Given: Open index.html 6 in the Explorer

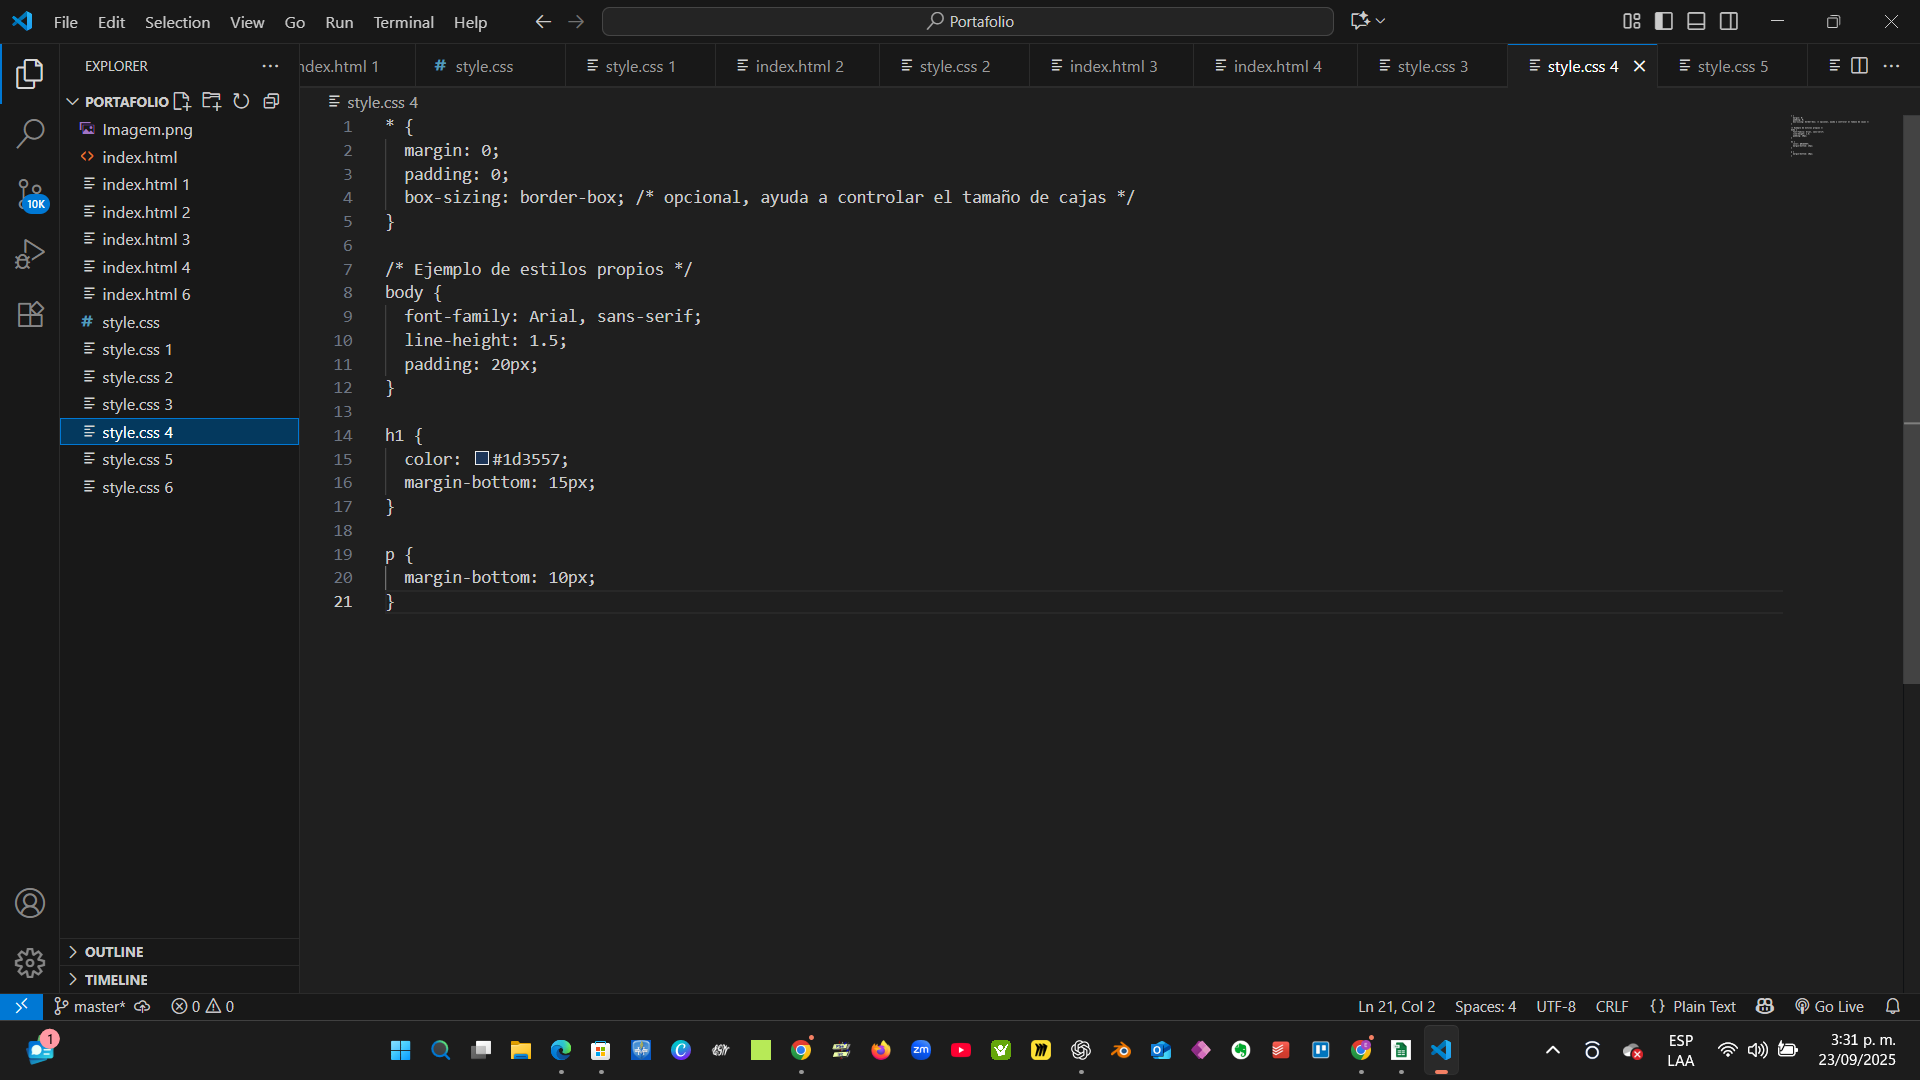Looking at the screenshot, I should 180,294.
